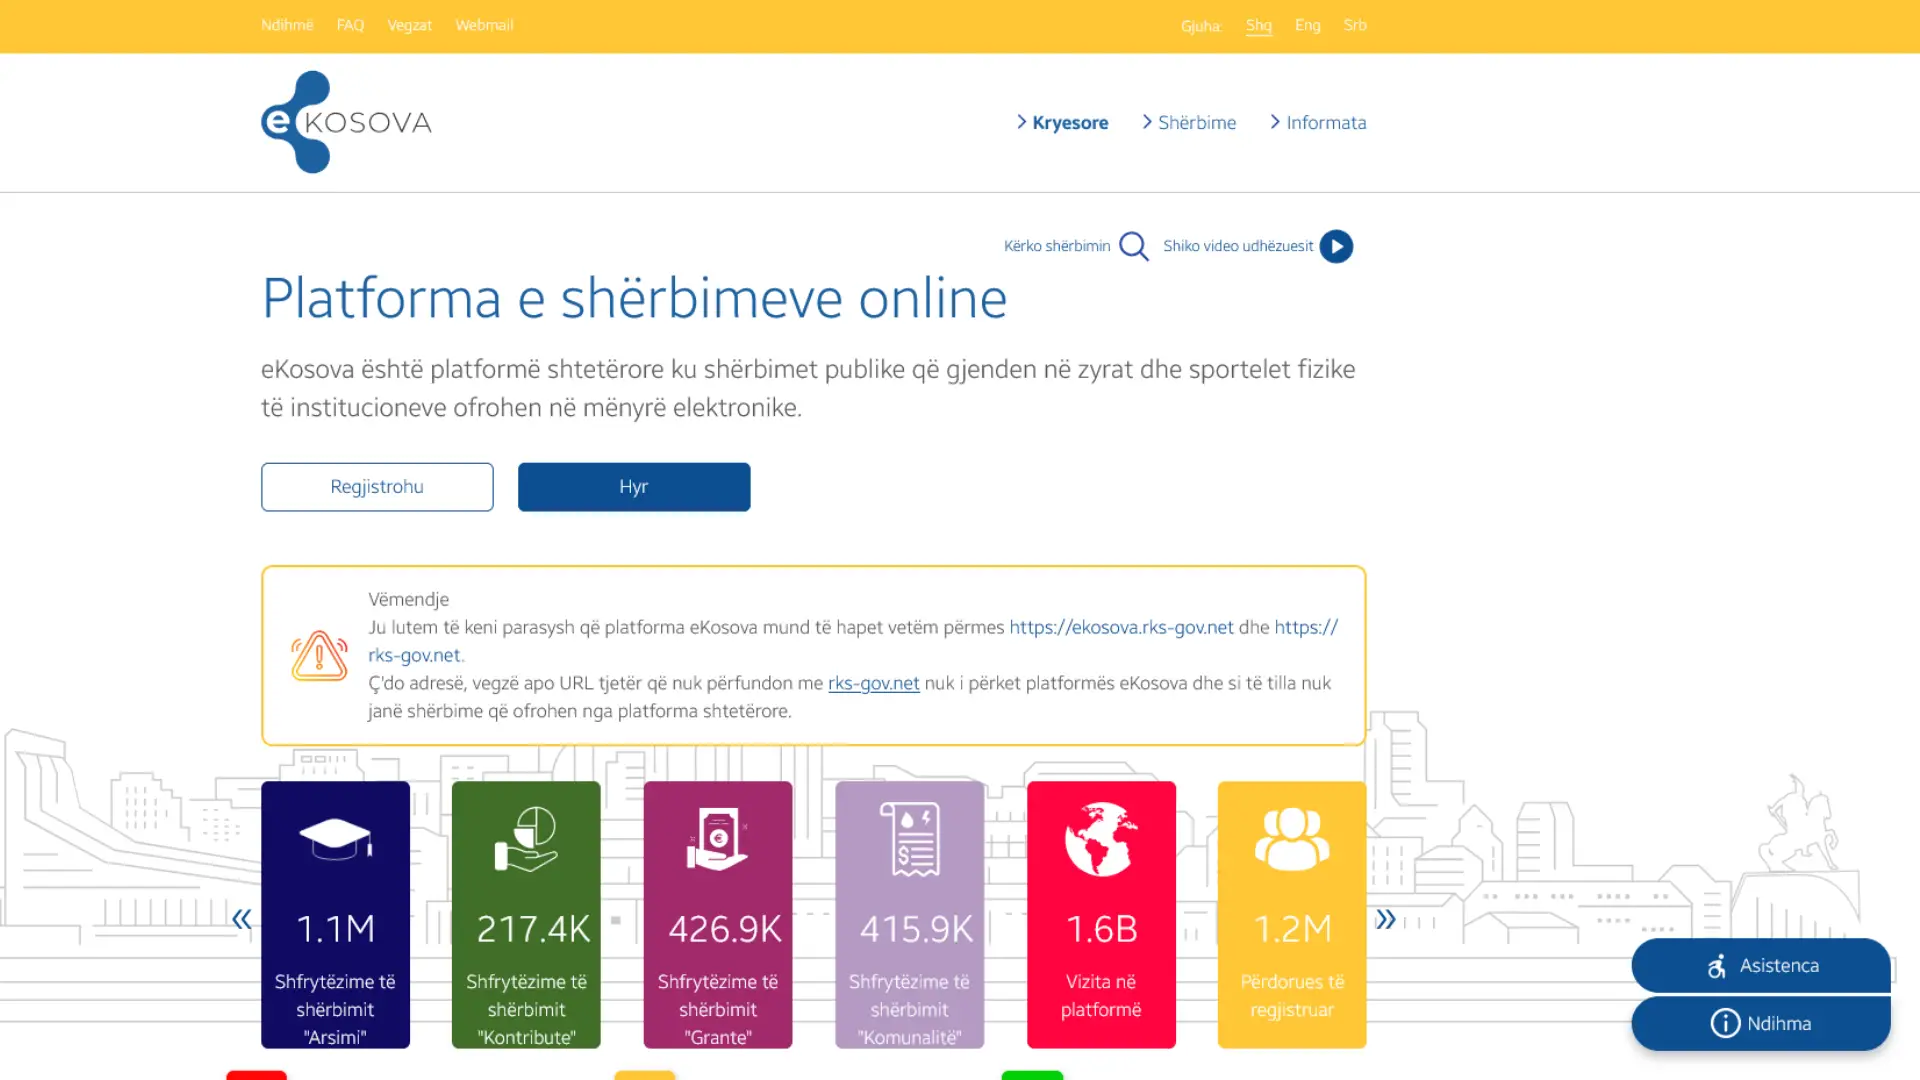The height and width of the screenshot is (1080, 1920).
Task: Open the underlined rks-gov.net link
Action: coord(873,683)
